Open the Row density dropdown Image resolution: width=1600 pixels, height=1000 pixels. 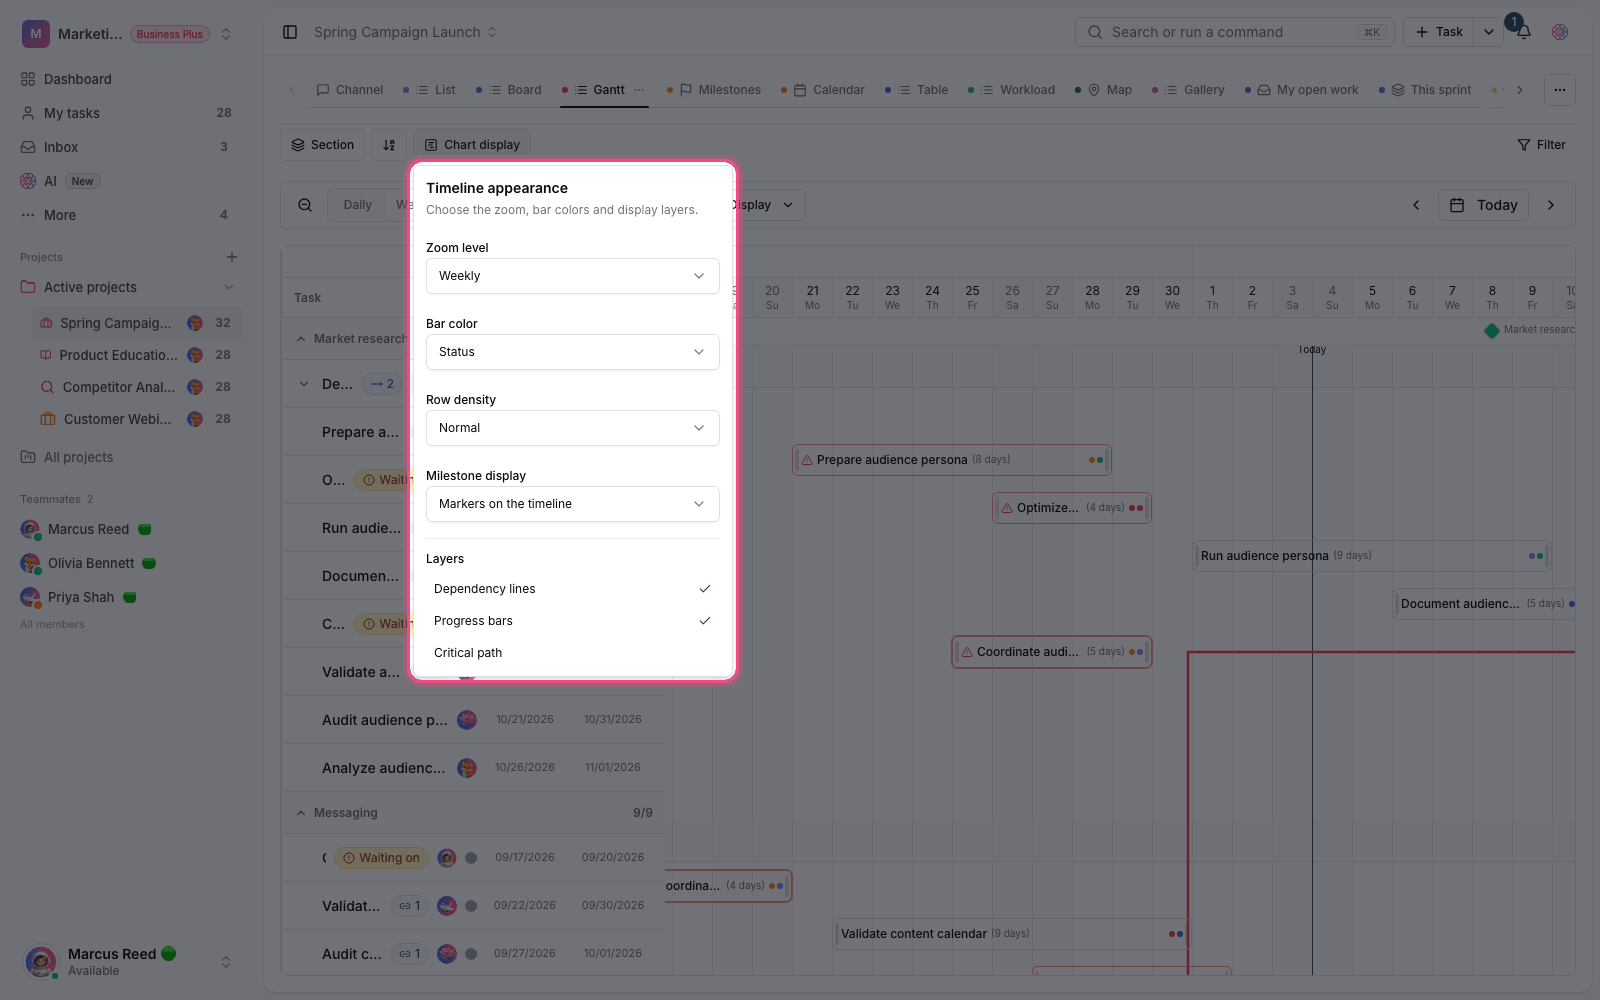[572, 428]
